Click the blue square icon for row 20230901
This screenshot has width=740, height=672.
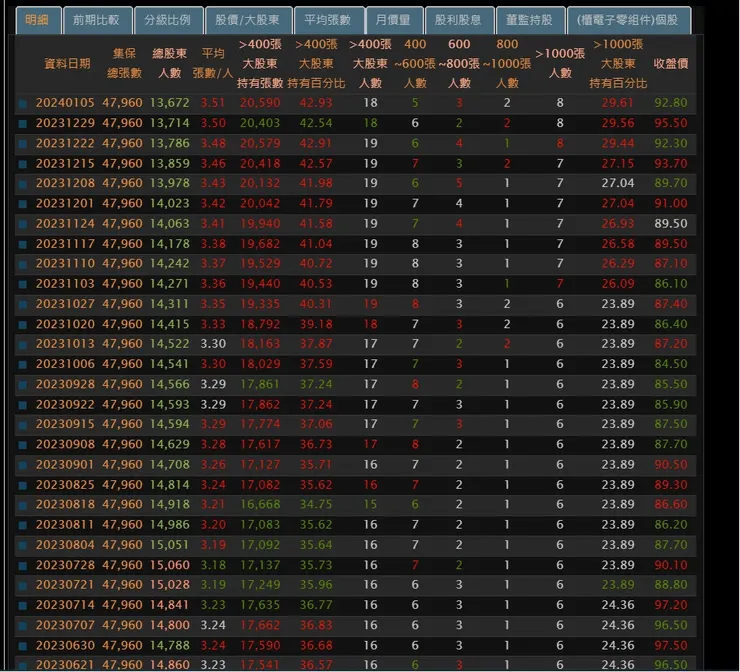point(22,465)
